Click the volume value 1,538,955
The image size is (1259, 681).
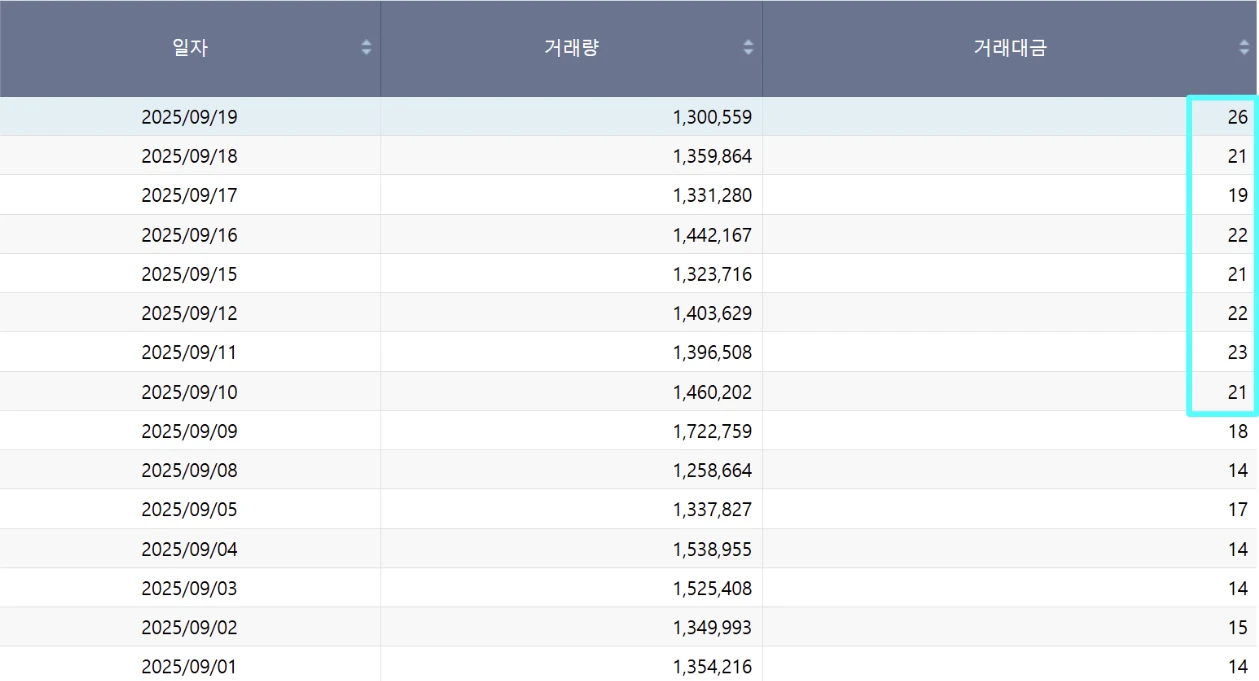click(712, 549)
